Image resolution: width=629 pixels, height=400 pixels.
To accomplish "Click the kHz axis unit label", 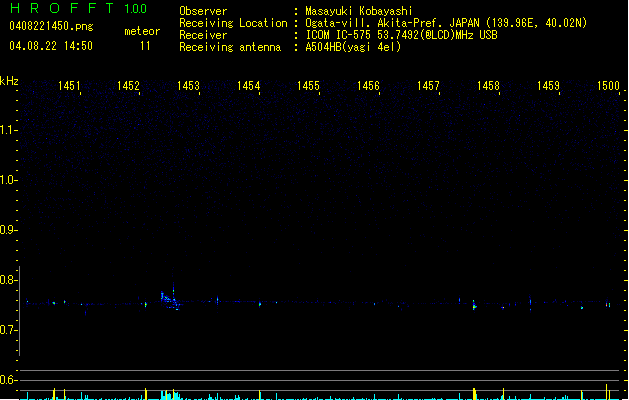I will coord(9,81).
